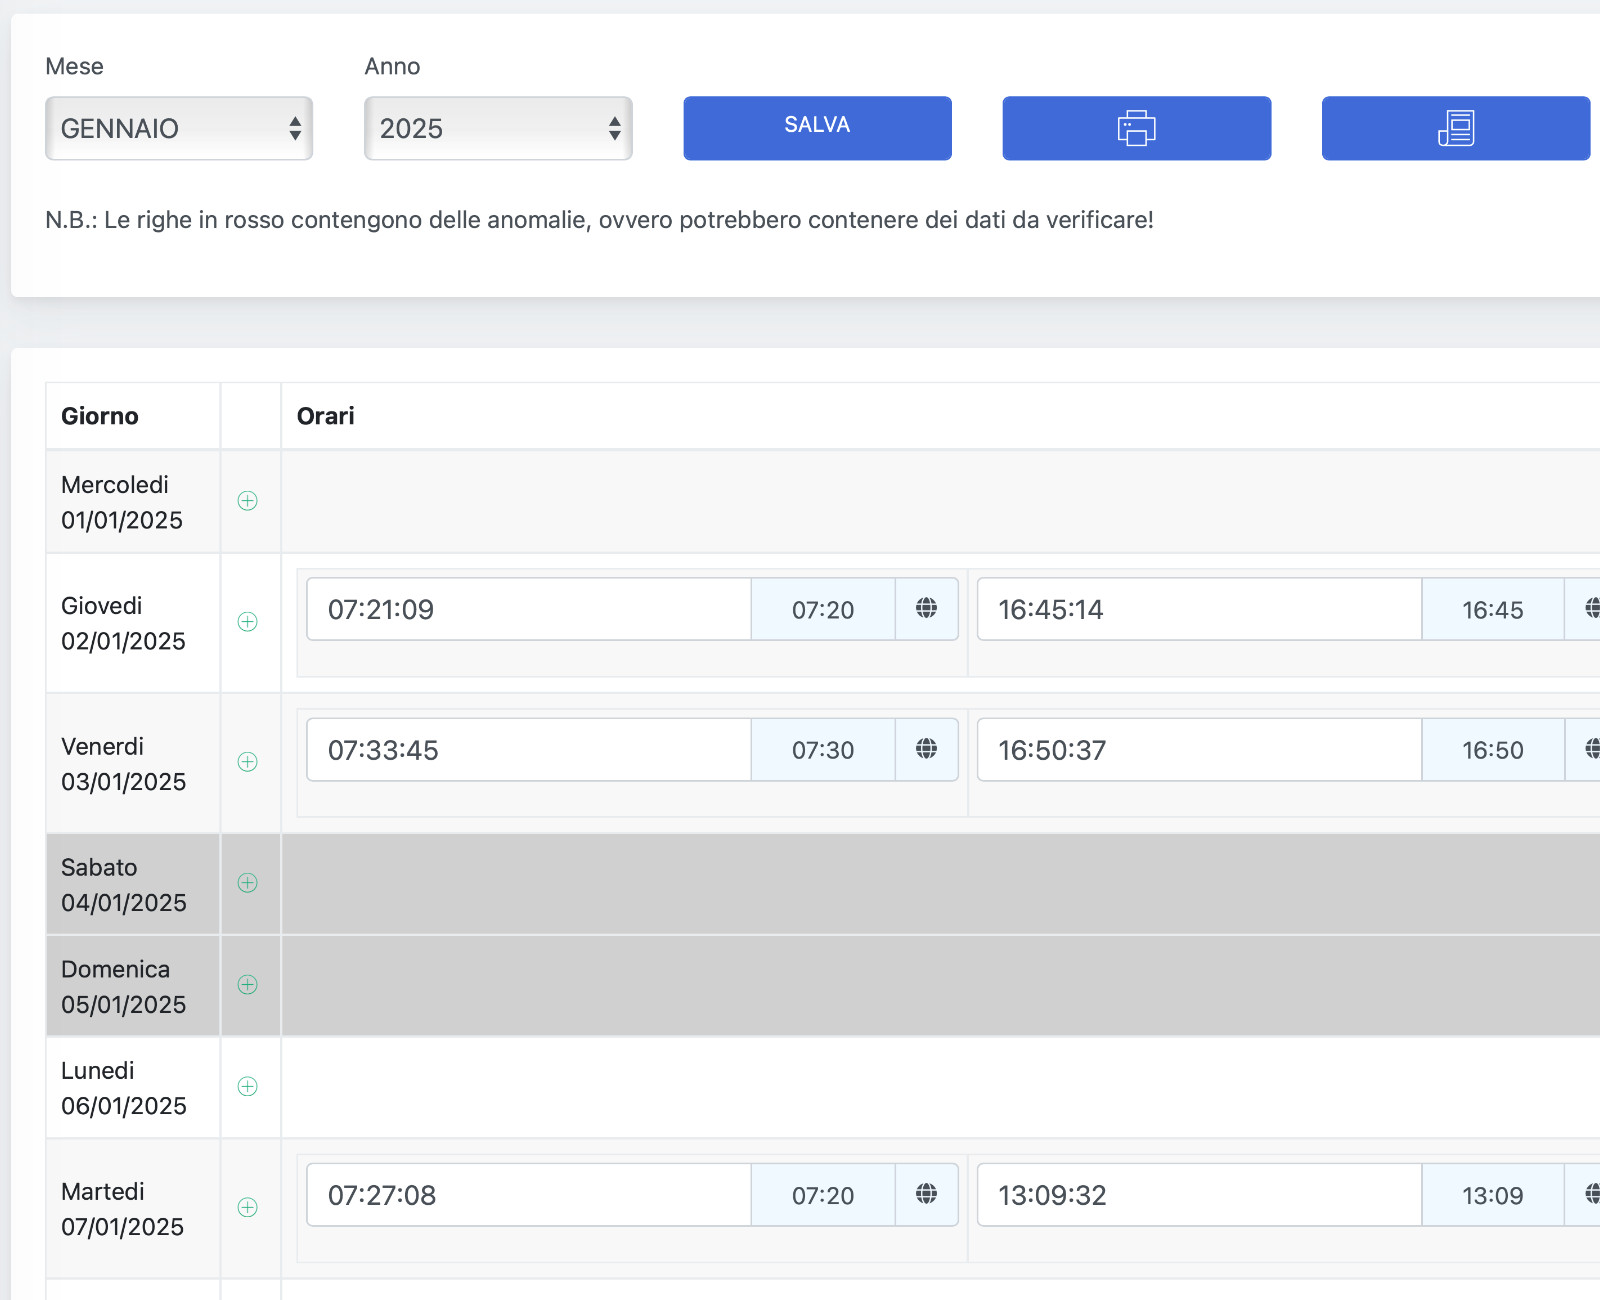Click the 16:45:14 time input field
Viewport: 1600px width, 1300px height.
(x=1198, y=609)
